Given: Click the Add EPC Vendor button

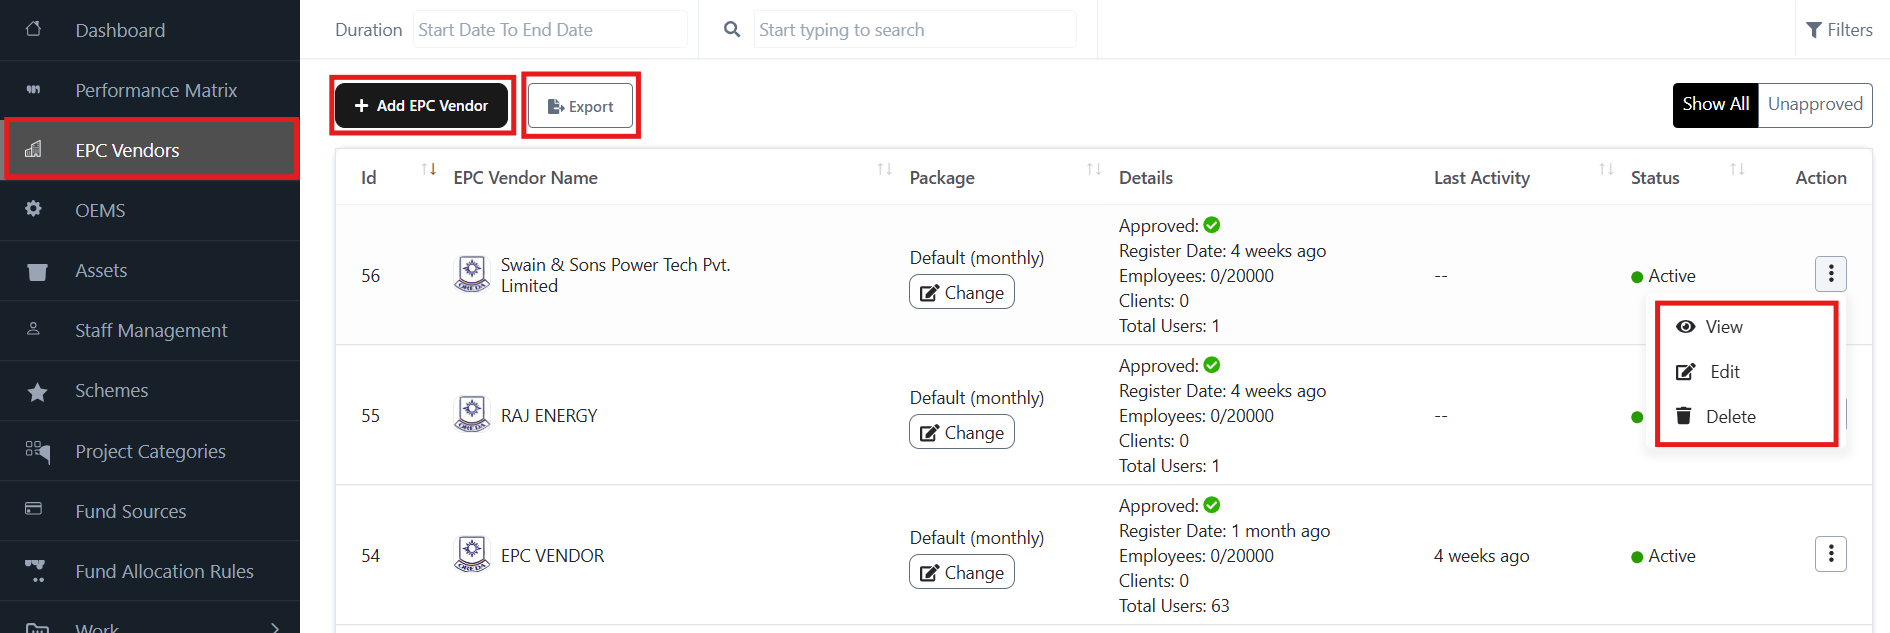Looking at the screenshot, I should click(421, 106).
